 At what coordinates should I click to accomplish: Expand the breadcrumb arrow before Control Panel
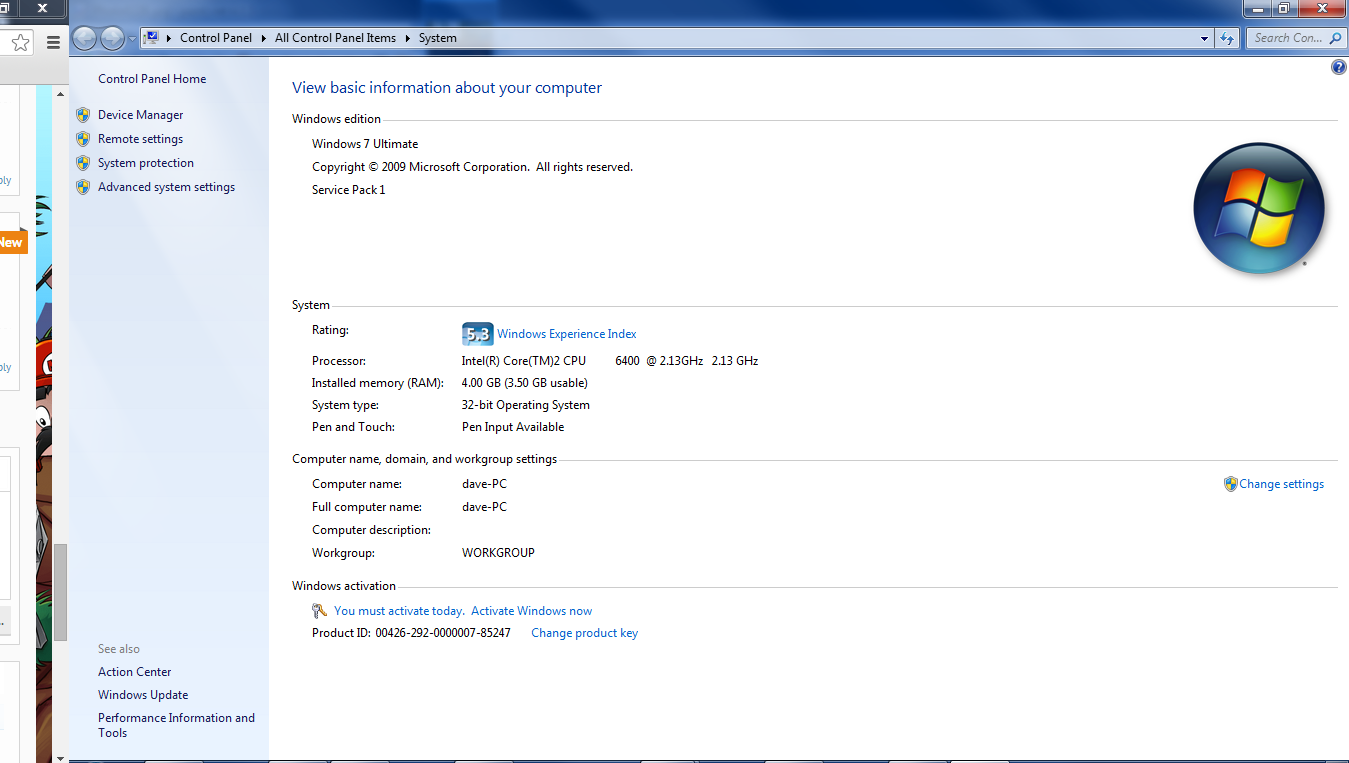[x=168, y=38]
